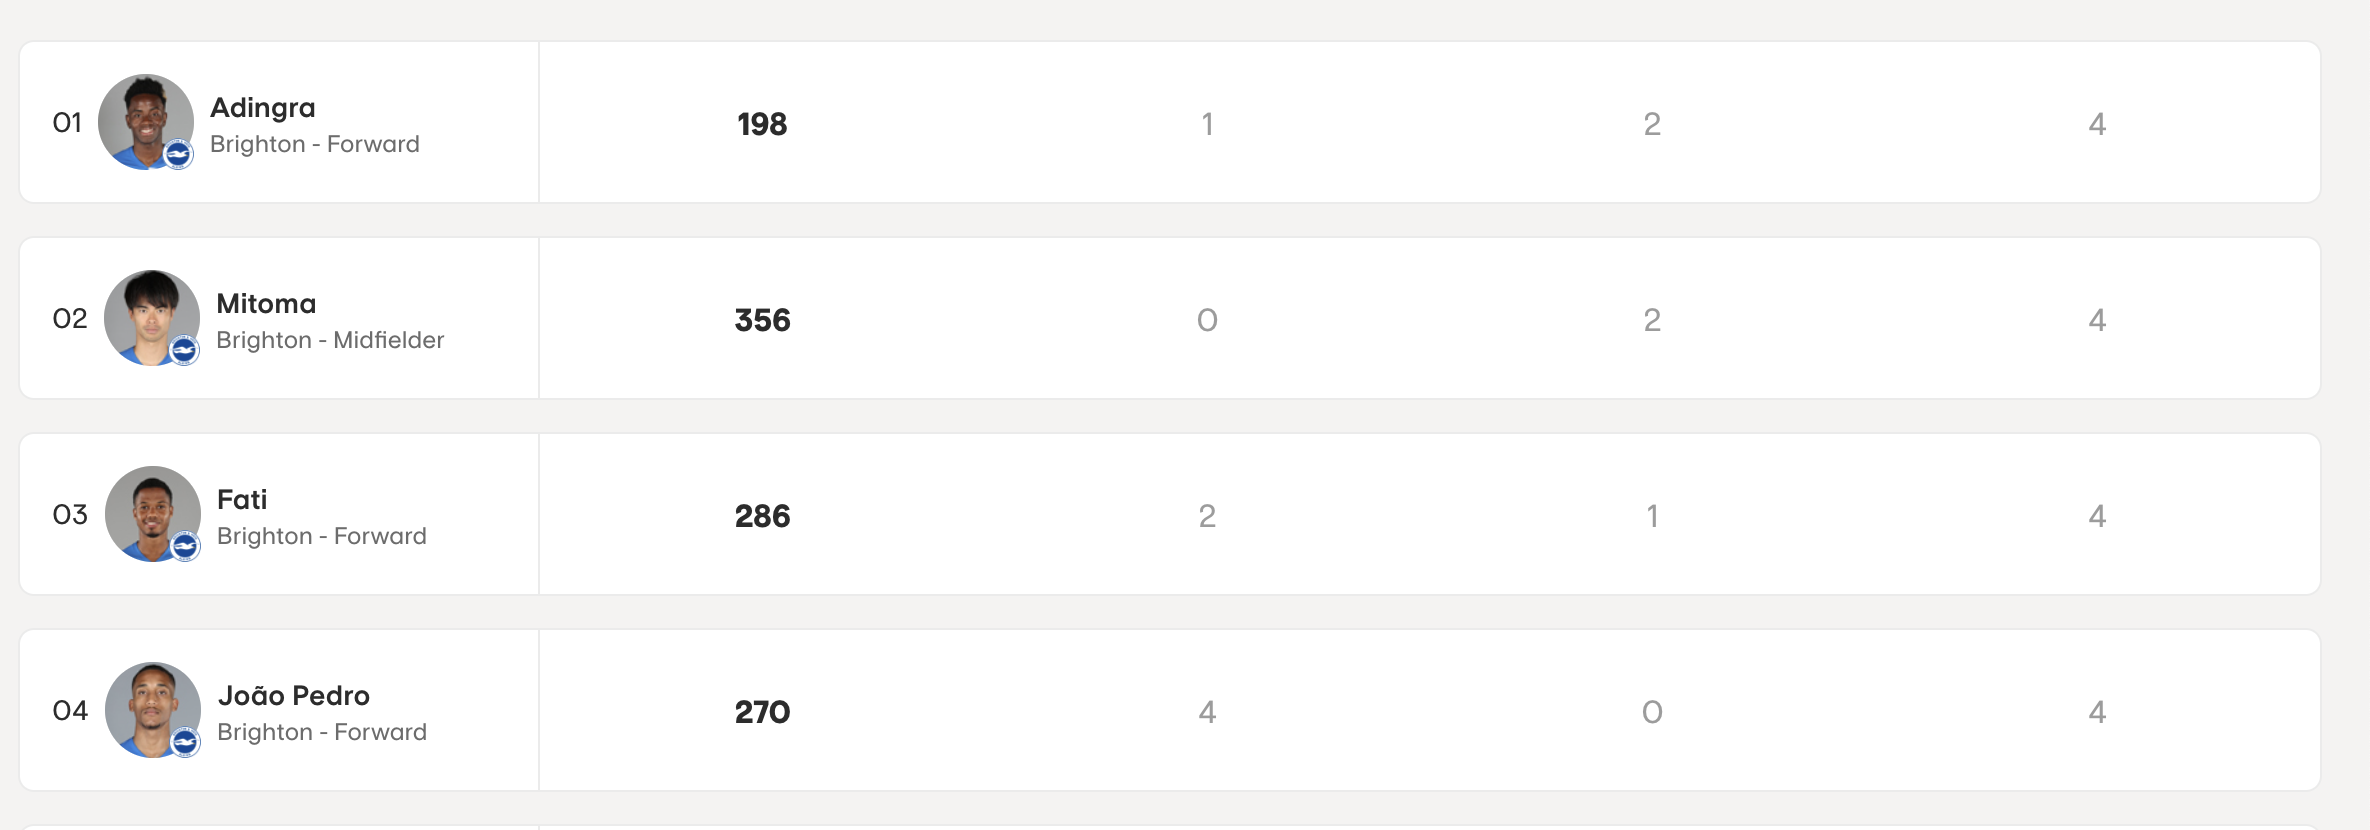Image resolution: width=2370 pixels, height=830 pixels.
Task: Click Fati's player photo
Action: [153, 514]
